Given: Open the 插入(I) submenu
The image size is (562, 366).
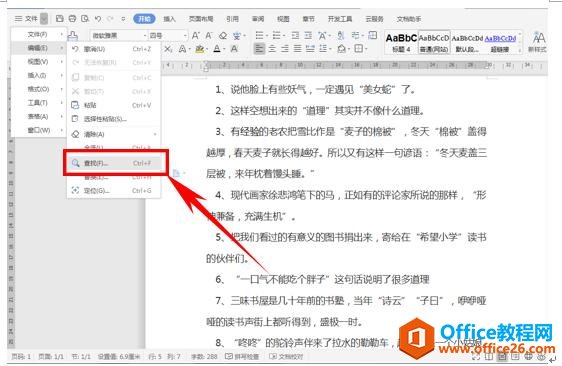Looking at the screenshot, I should point(38,75).
